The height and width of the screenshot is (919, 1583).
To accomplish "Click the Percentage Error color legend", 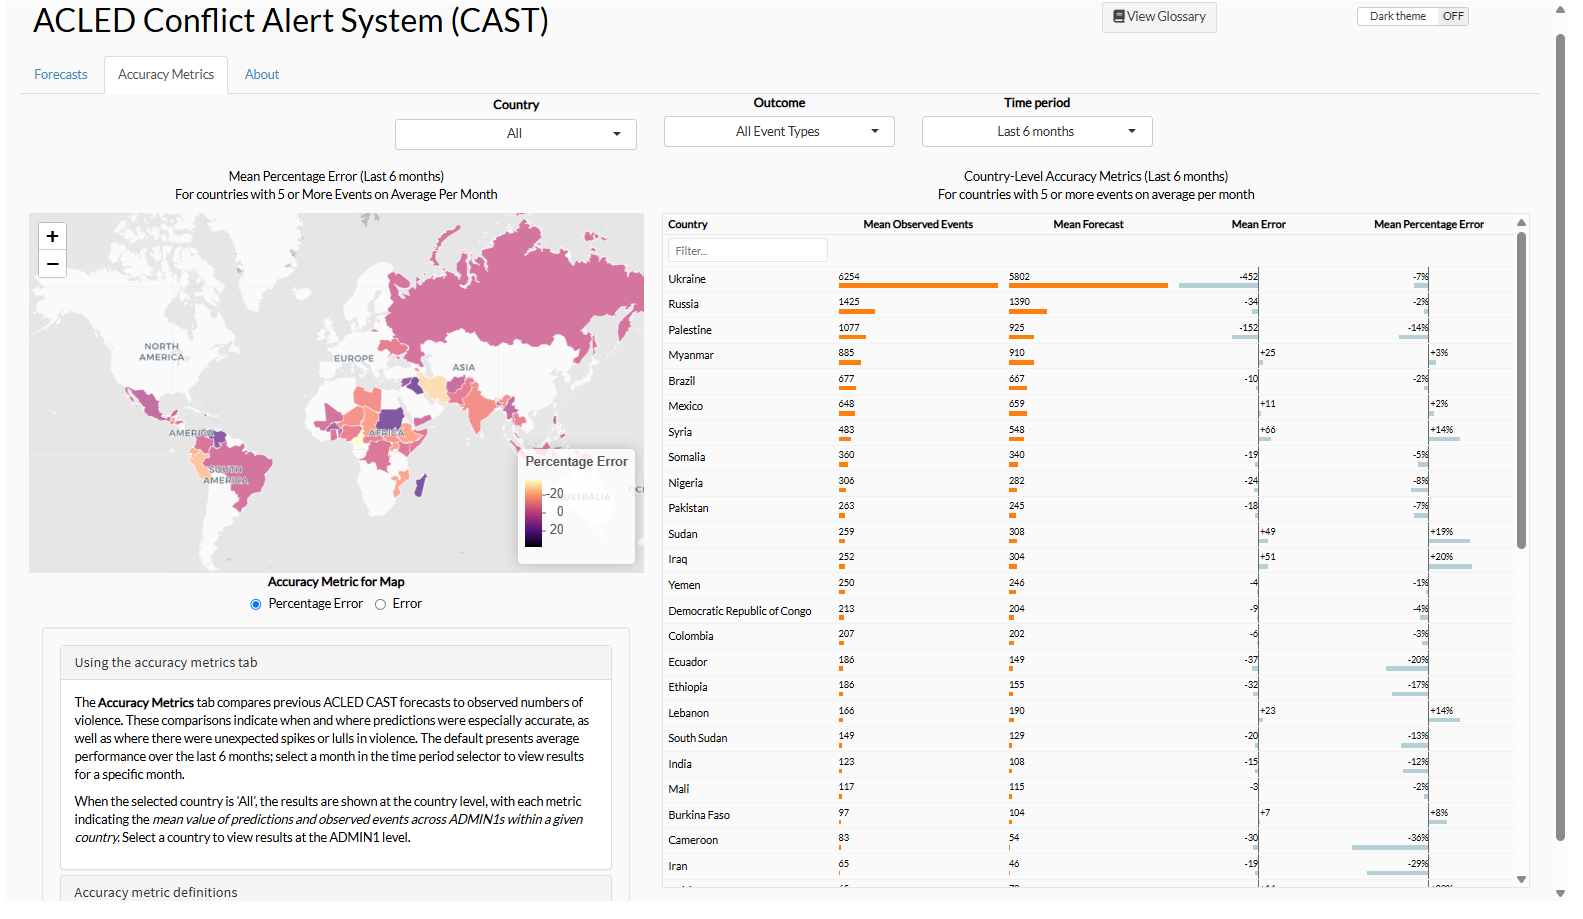I will (576, 507).
